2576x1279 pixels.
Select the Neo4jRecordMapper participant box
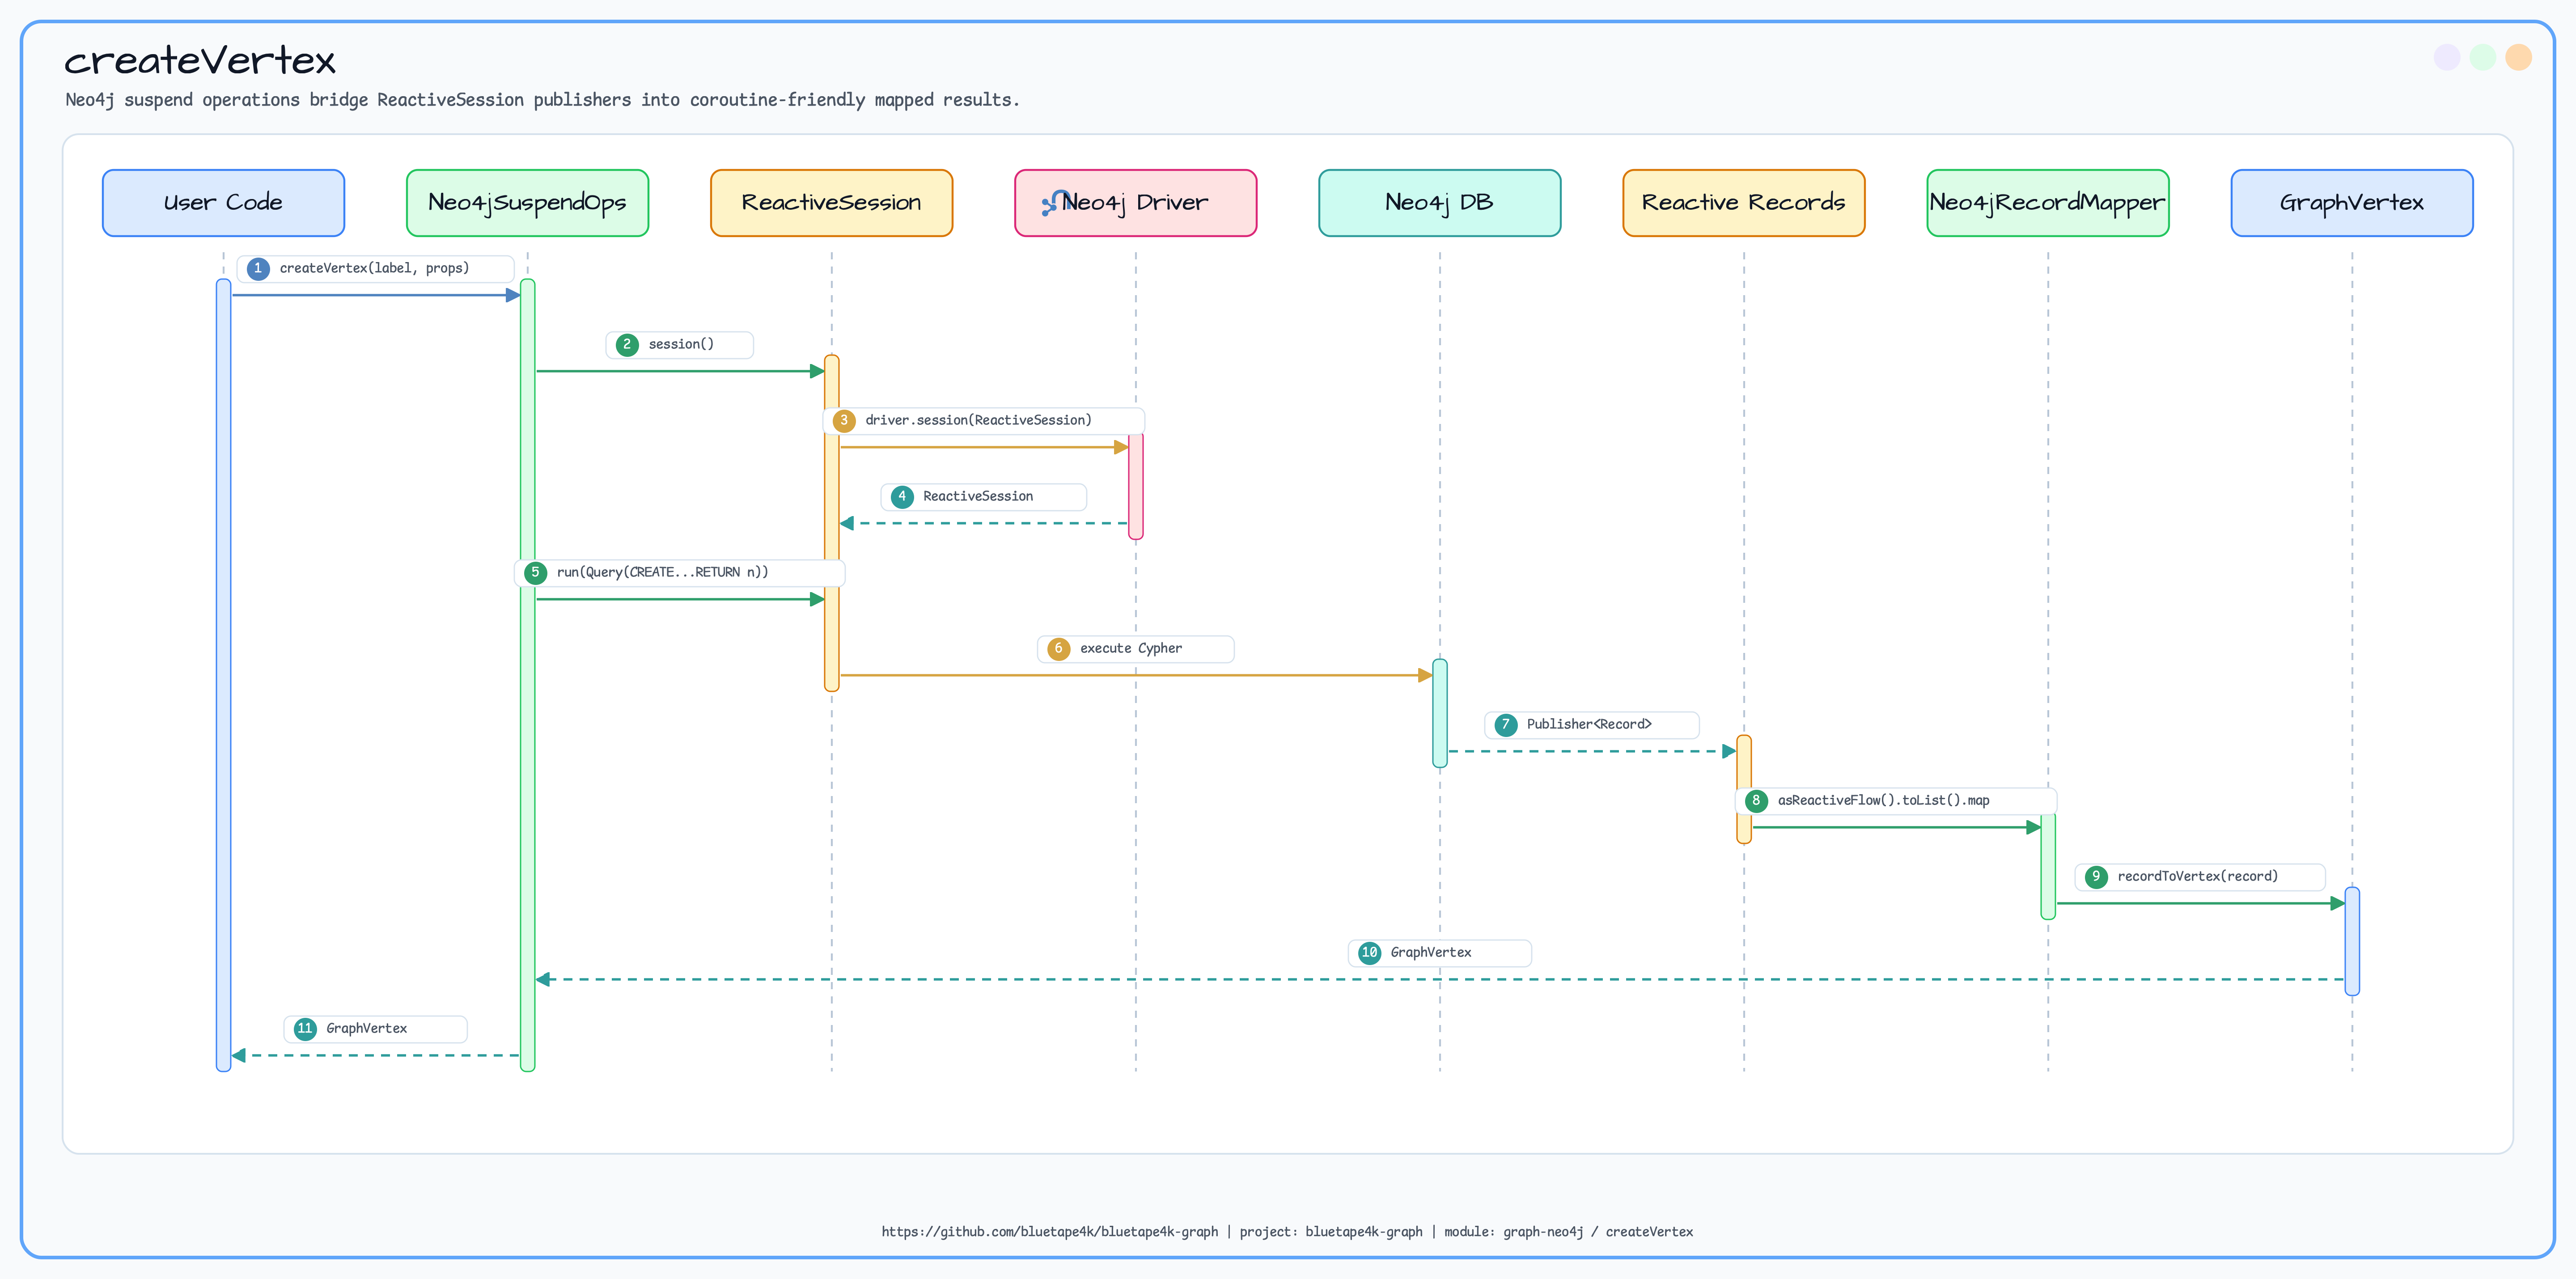pyautogui.click(x=2047, y=203)
